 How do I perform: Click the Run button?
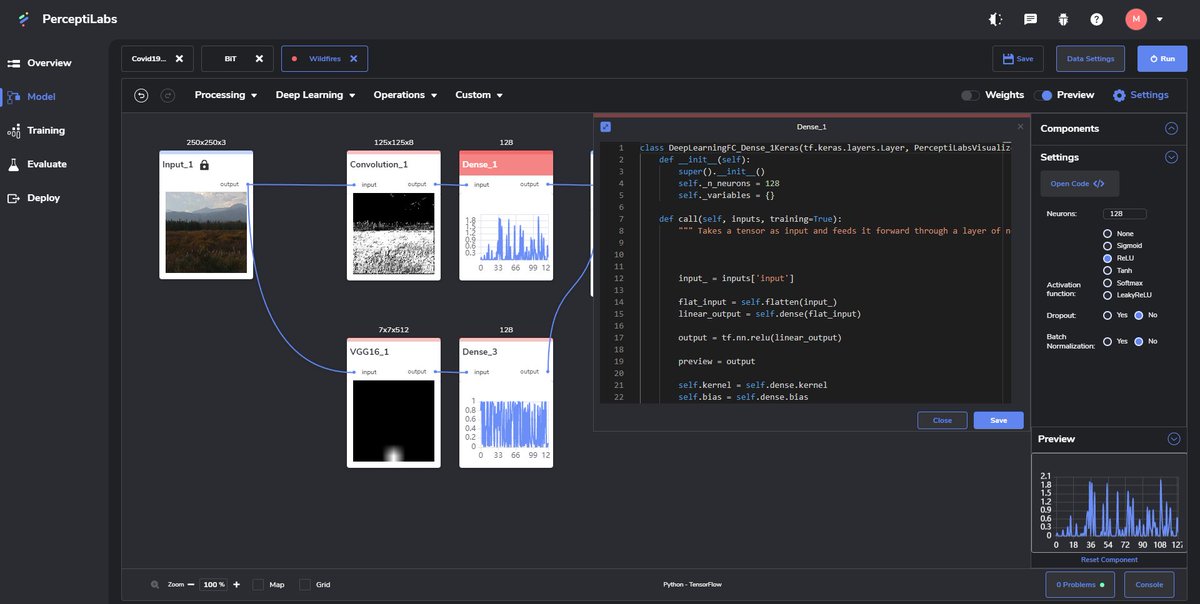click(x=1161, y=59)
